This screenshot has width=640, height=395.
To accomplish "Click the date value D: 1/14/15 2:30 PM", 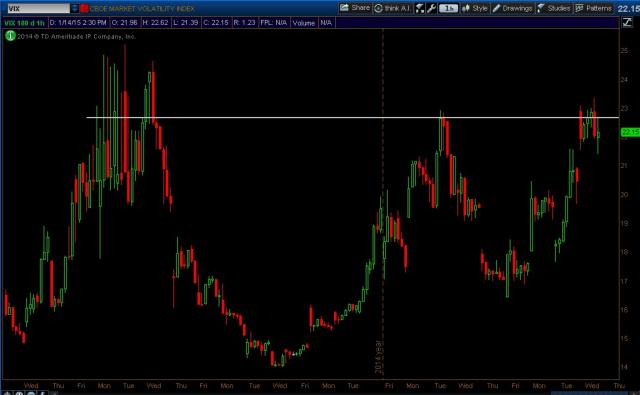I will click(78, 23).
